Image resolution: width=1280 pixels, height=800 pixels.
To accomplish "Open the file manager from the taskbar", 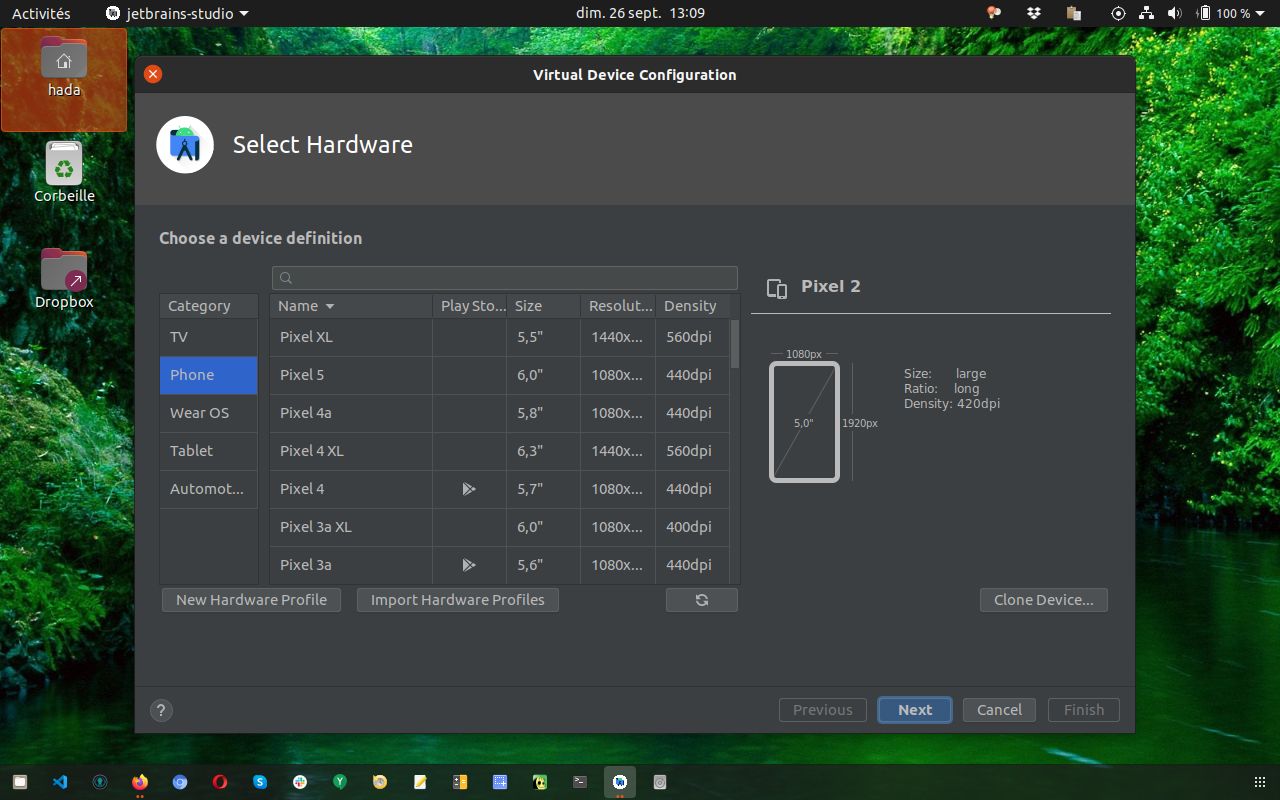I will coord(20,782).
